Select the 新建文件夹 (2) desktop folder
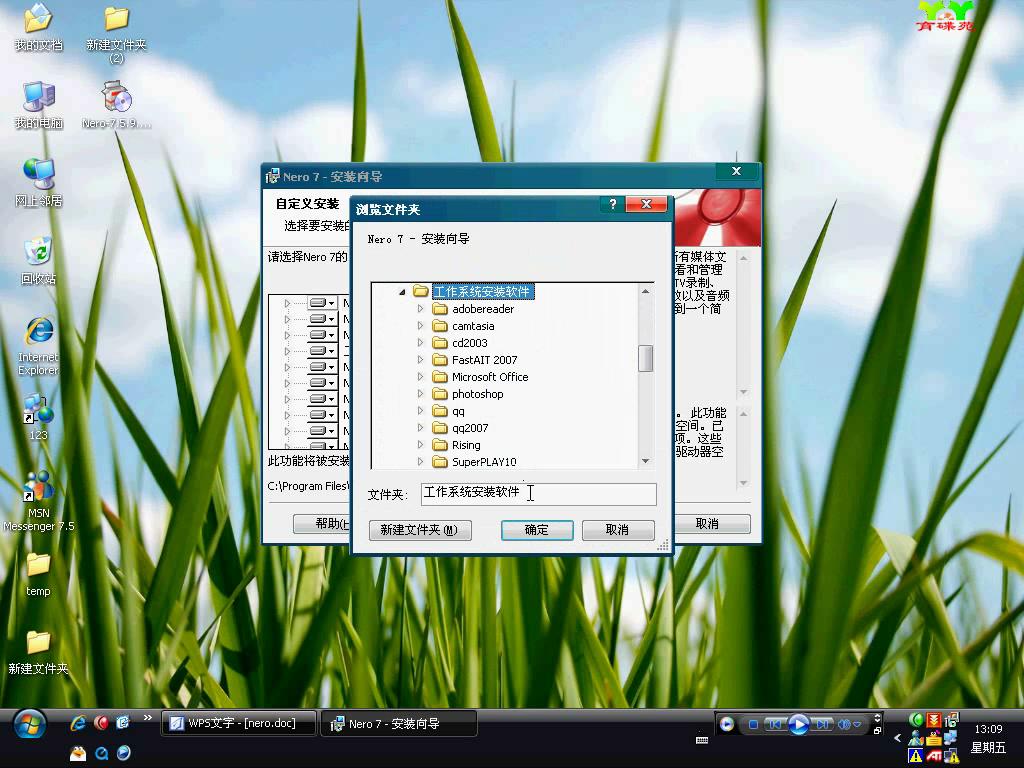 (x=116, y=34)
